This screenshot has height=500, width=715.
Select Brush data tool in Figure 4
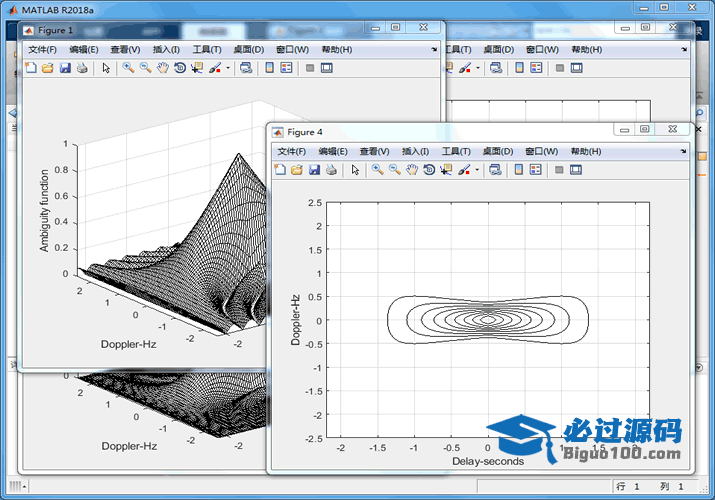[x=464, y=170]
